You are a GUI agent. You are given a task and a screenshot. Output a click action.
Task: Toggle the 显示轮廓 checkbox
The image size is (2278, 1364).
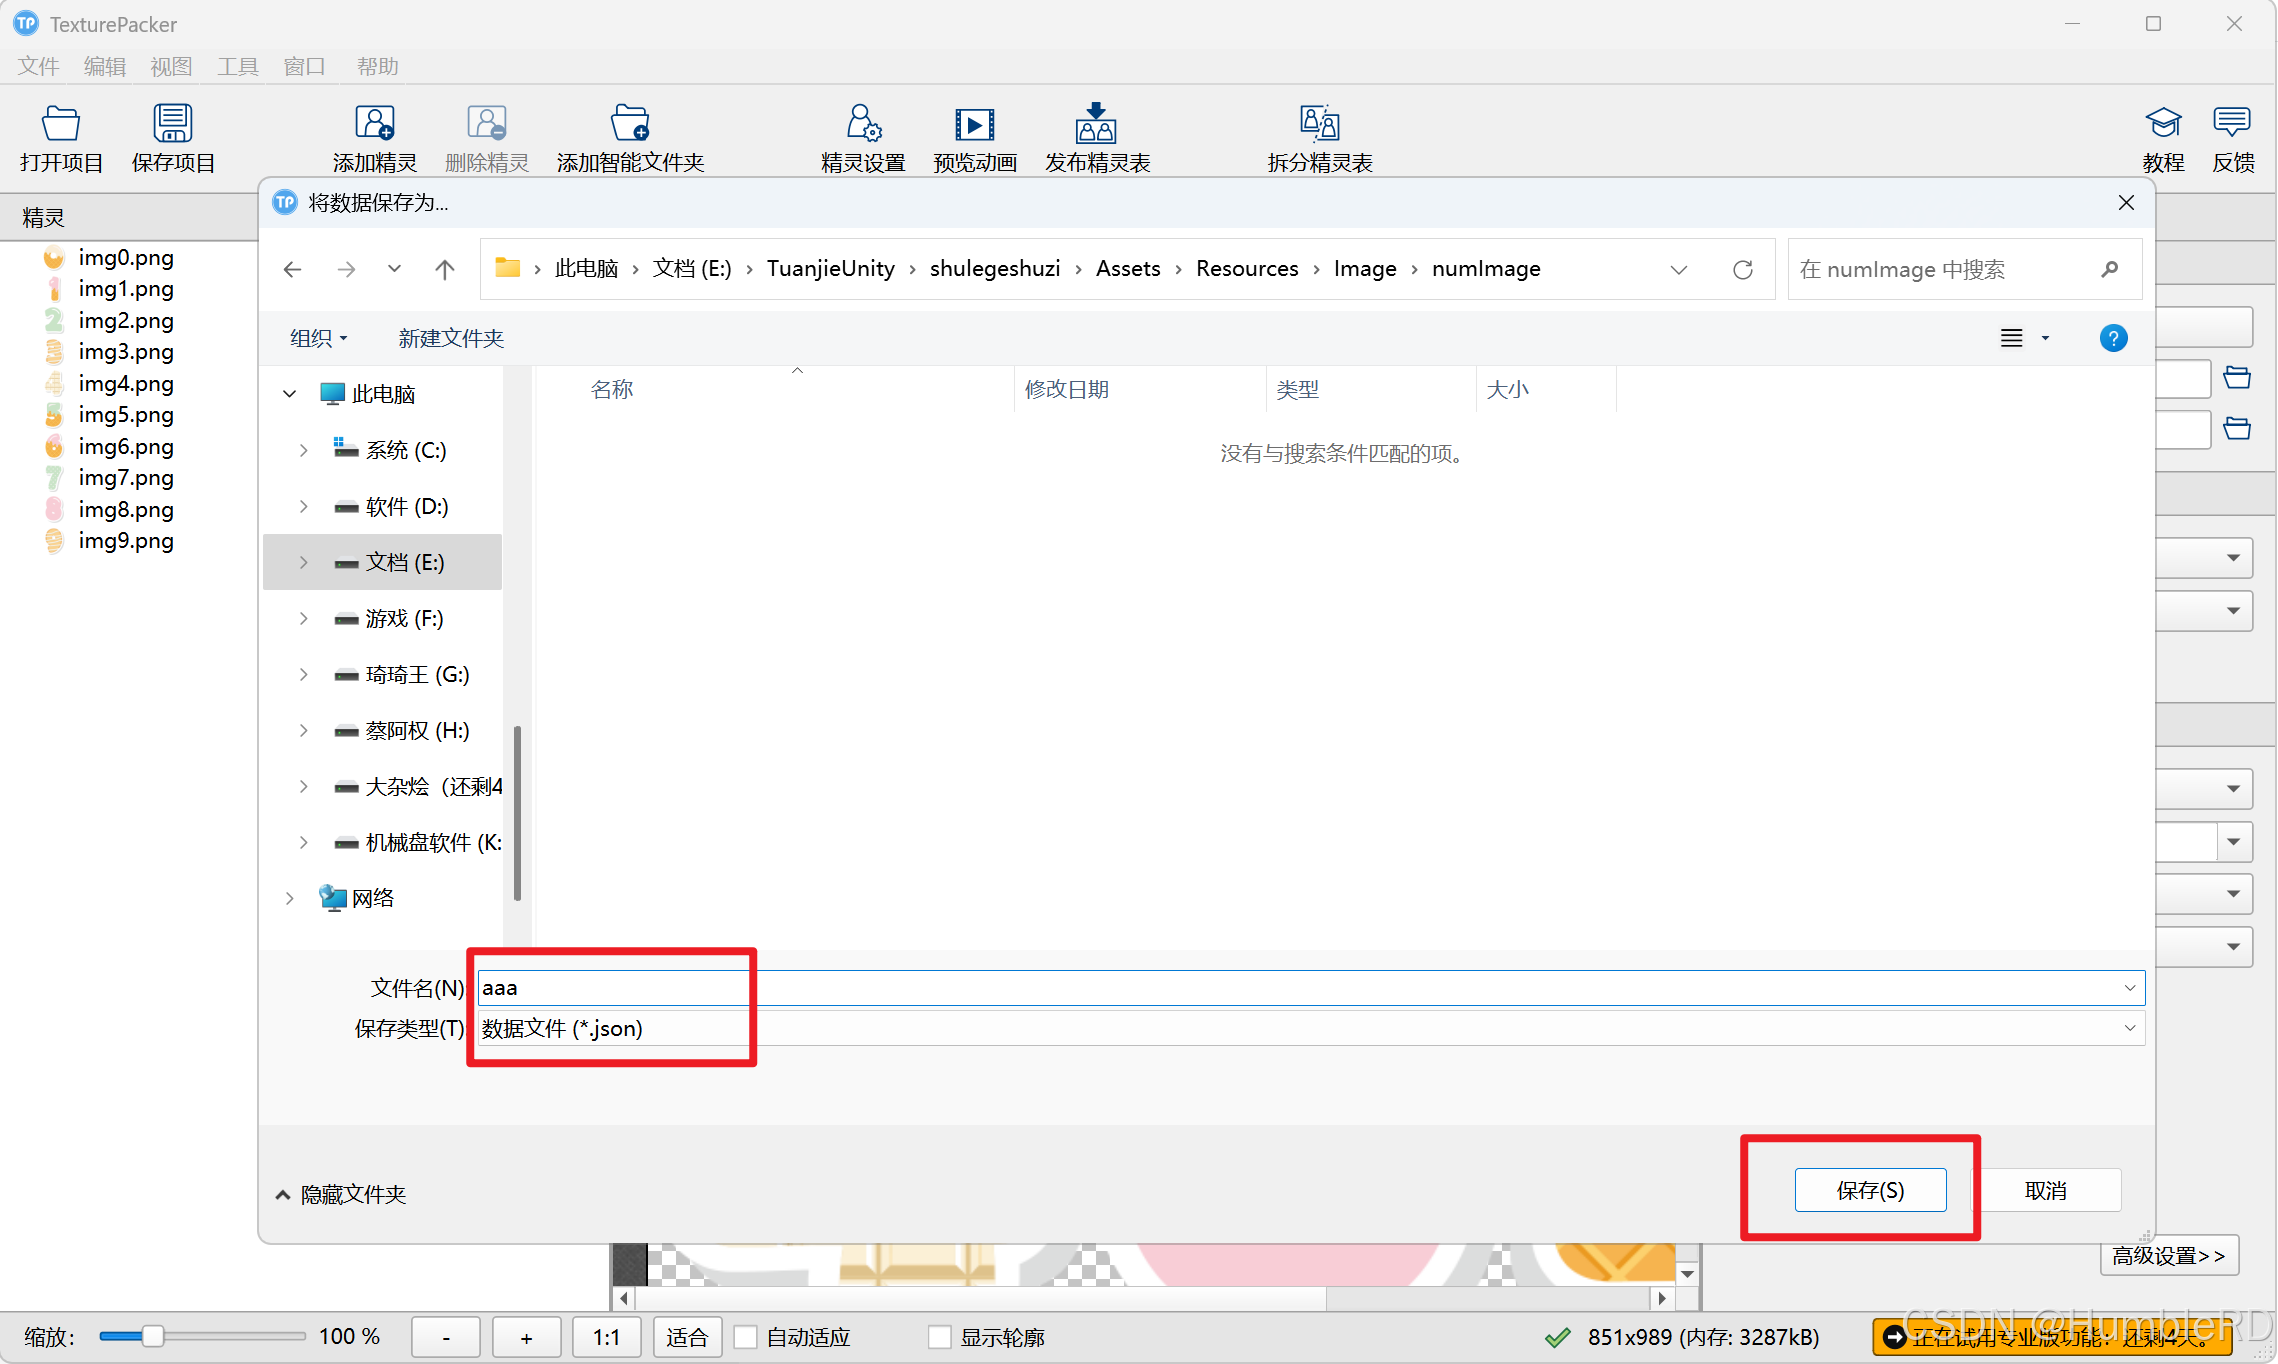point(940,1337)
